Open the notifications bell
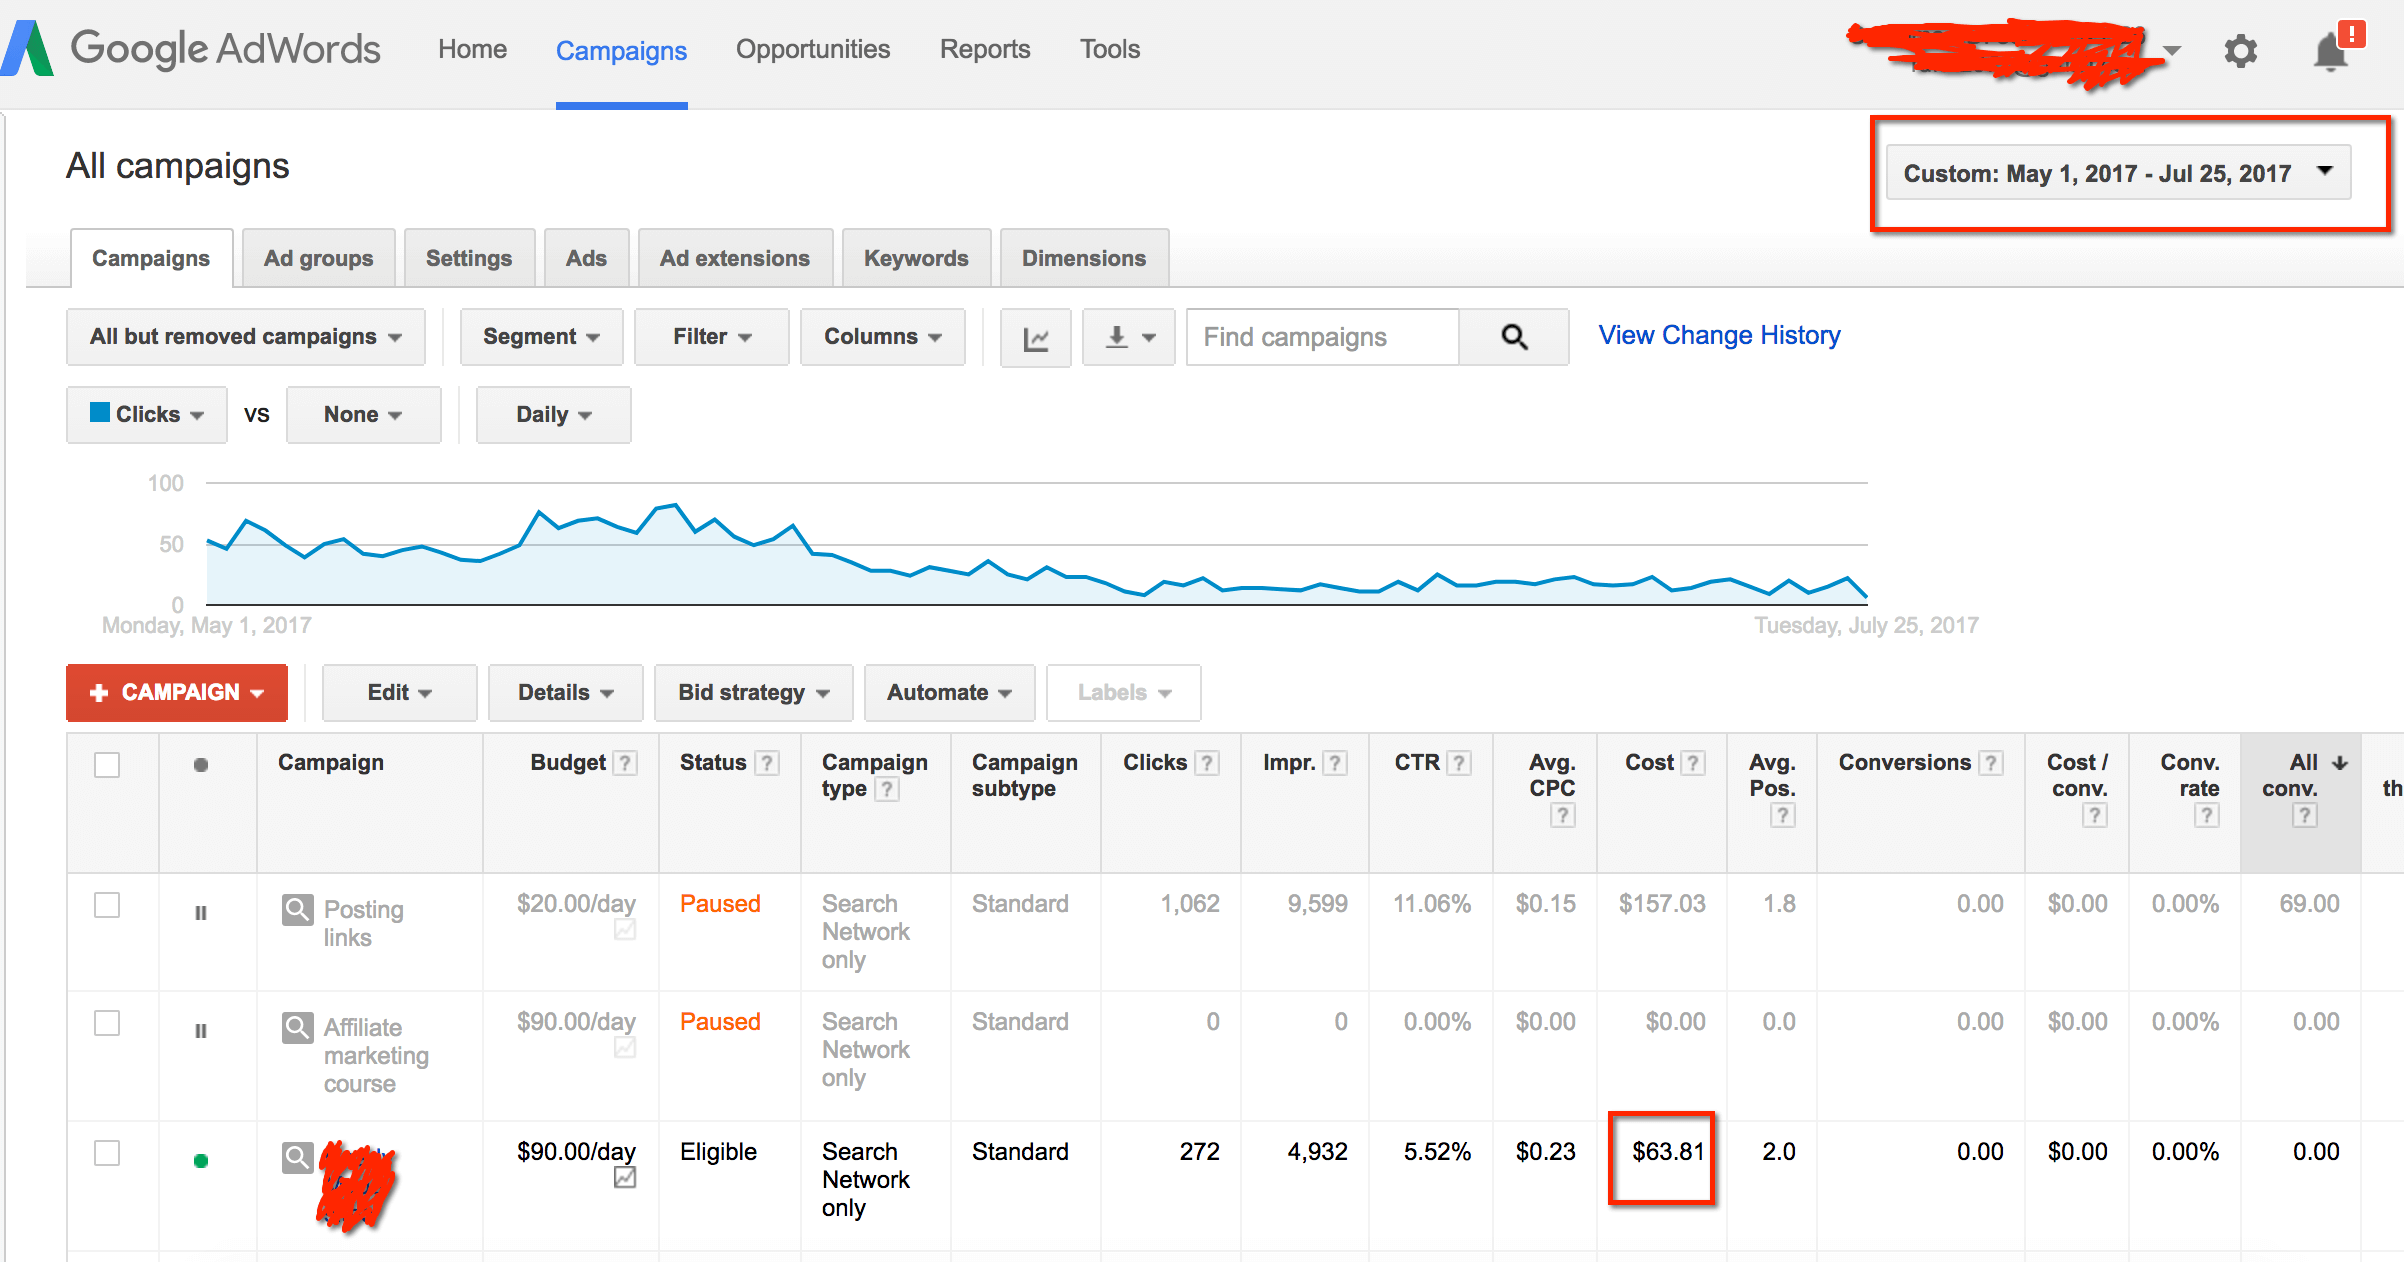2404x1262 pixels. 2331,50
